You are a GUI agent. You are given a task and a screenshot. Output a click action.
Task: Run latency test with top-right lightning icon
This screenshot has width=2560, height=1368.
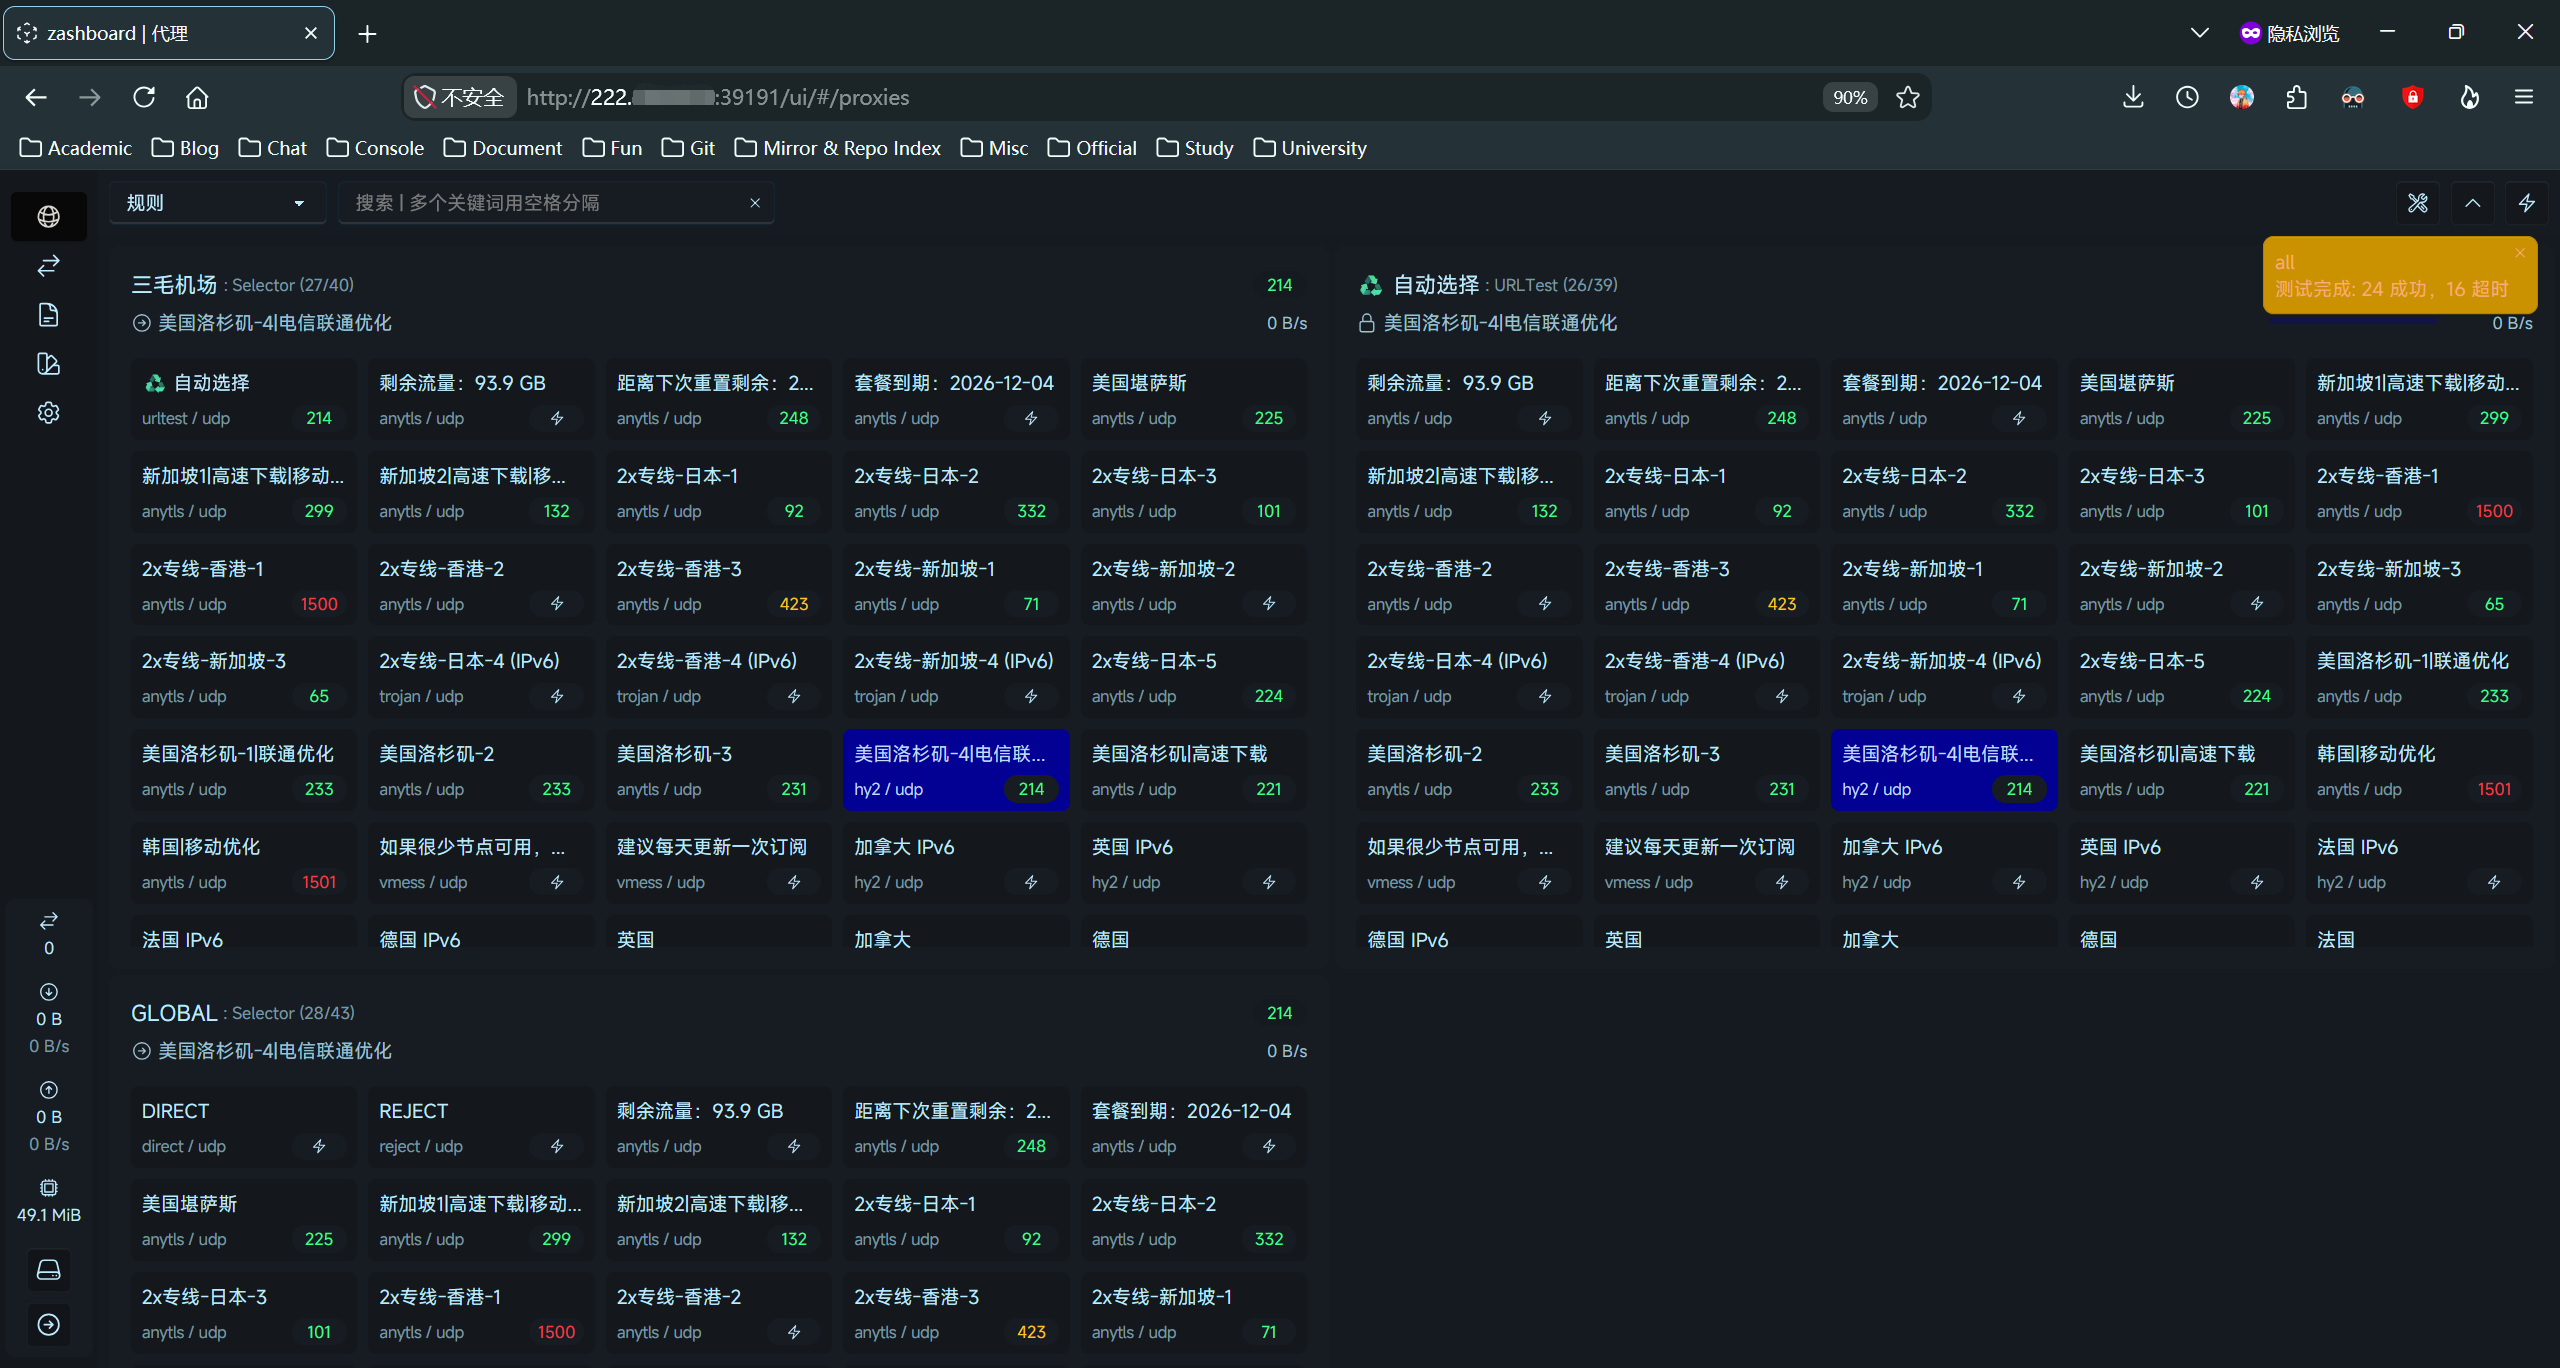click(2527, 203)
